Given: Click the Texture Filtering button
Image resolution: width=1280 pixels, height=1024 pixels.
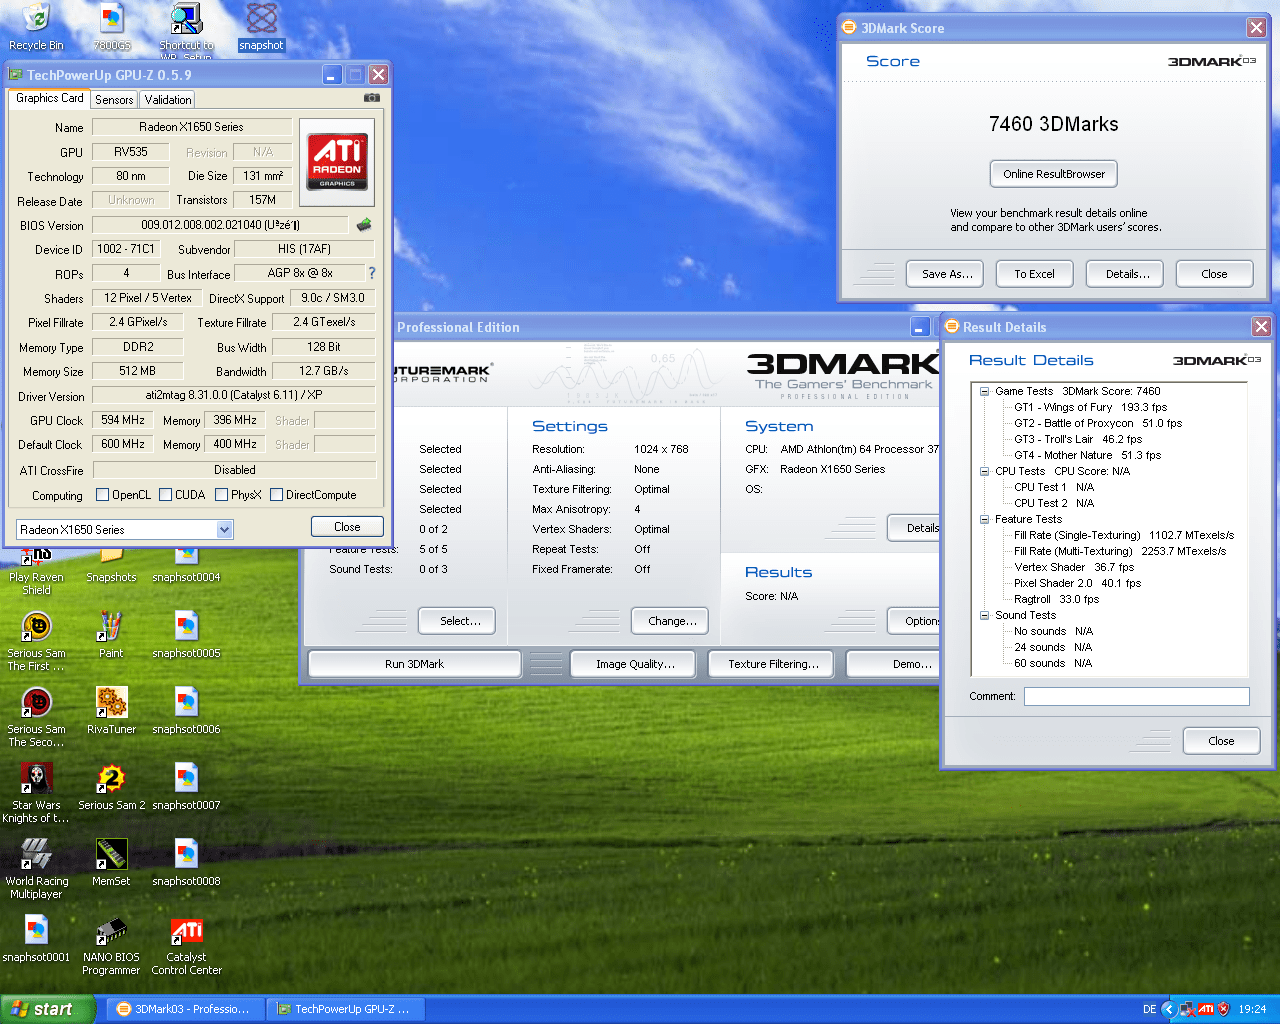Looking at the screenshot, I should [773, 664].
